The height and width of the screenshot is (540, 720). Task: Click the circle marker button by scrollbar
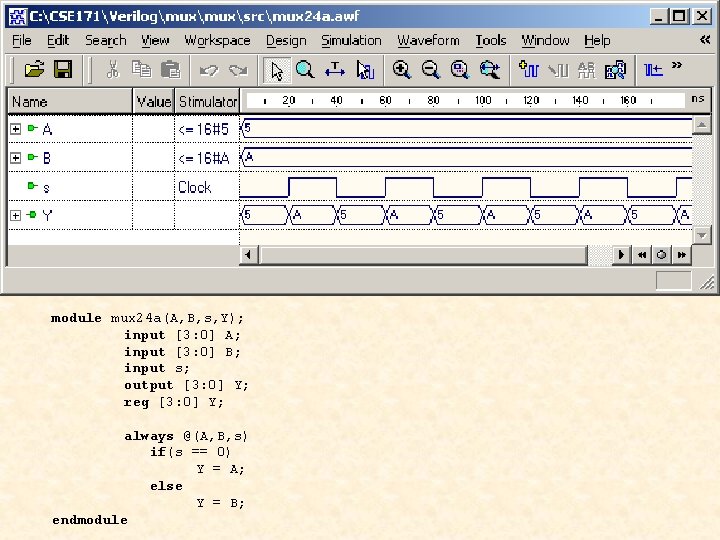pyautogui.click(x=661, y=255)
